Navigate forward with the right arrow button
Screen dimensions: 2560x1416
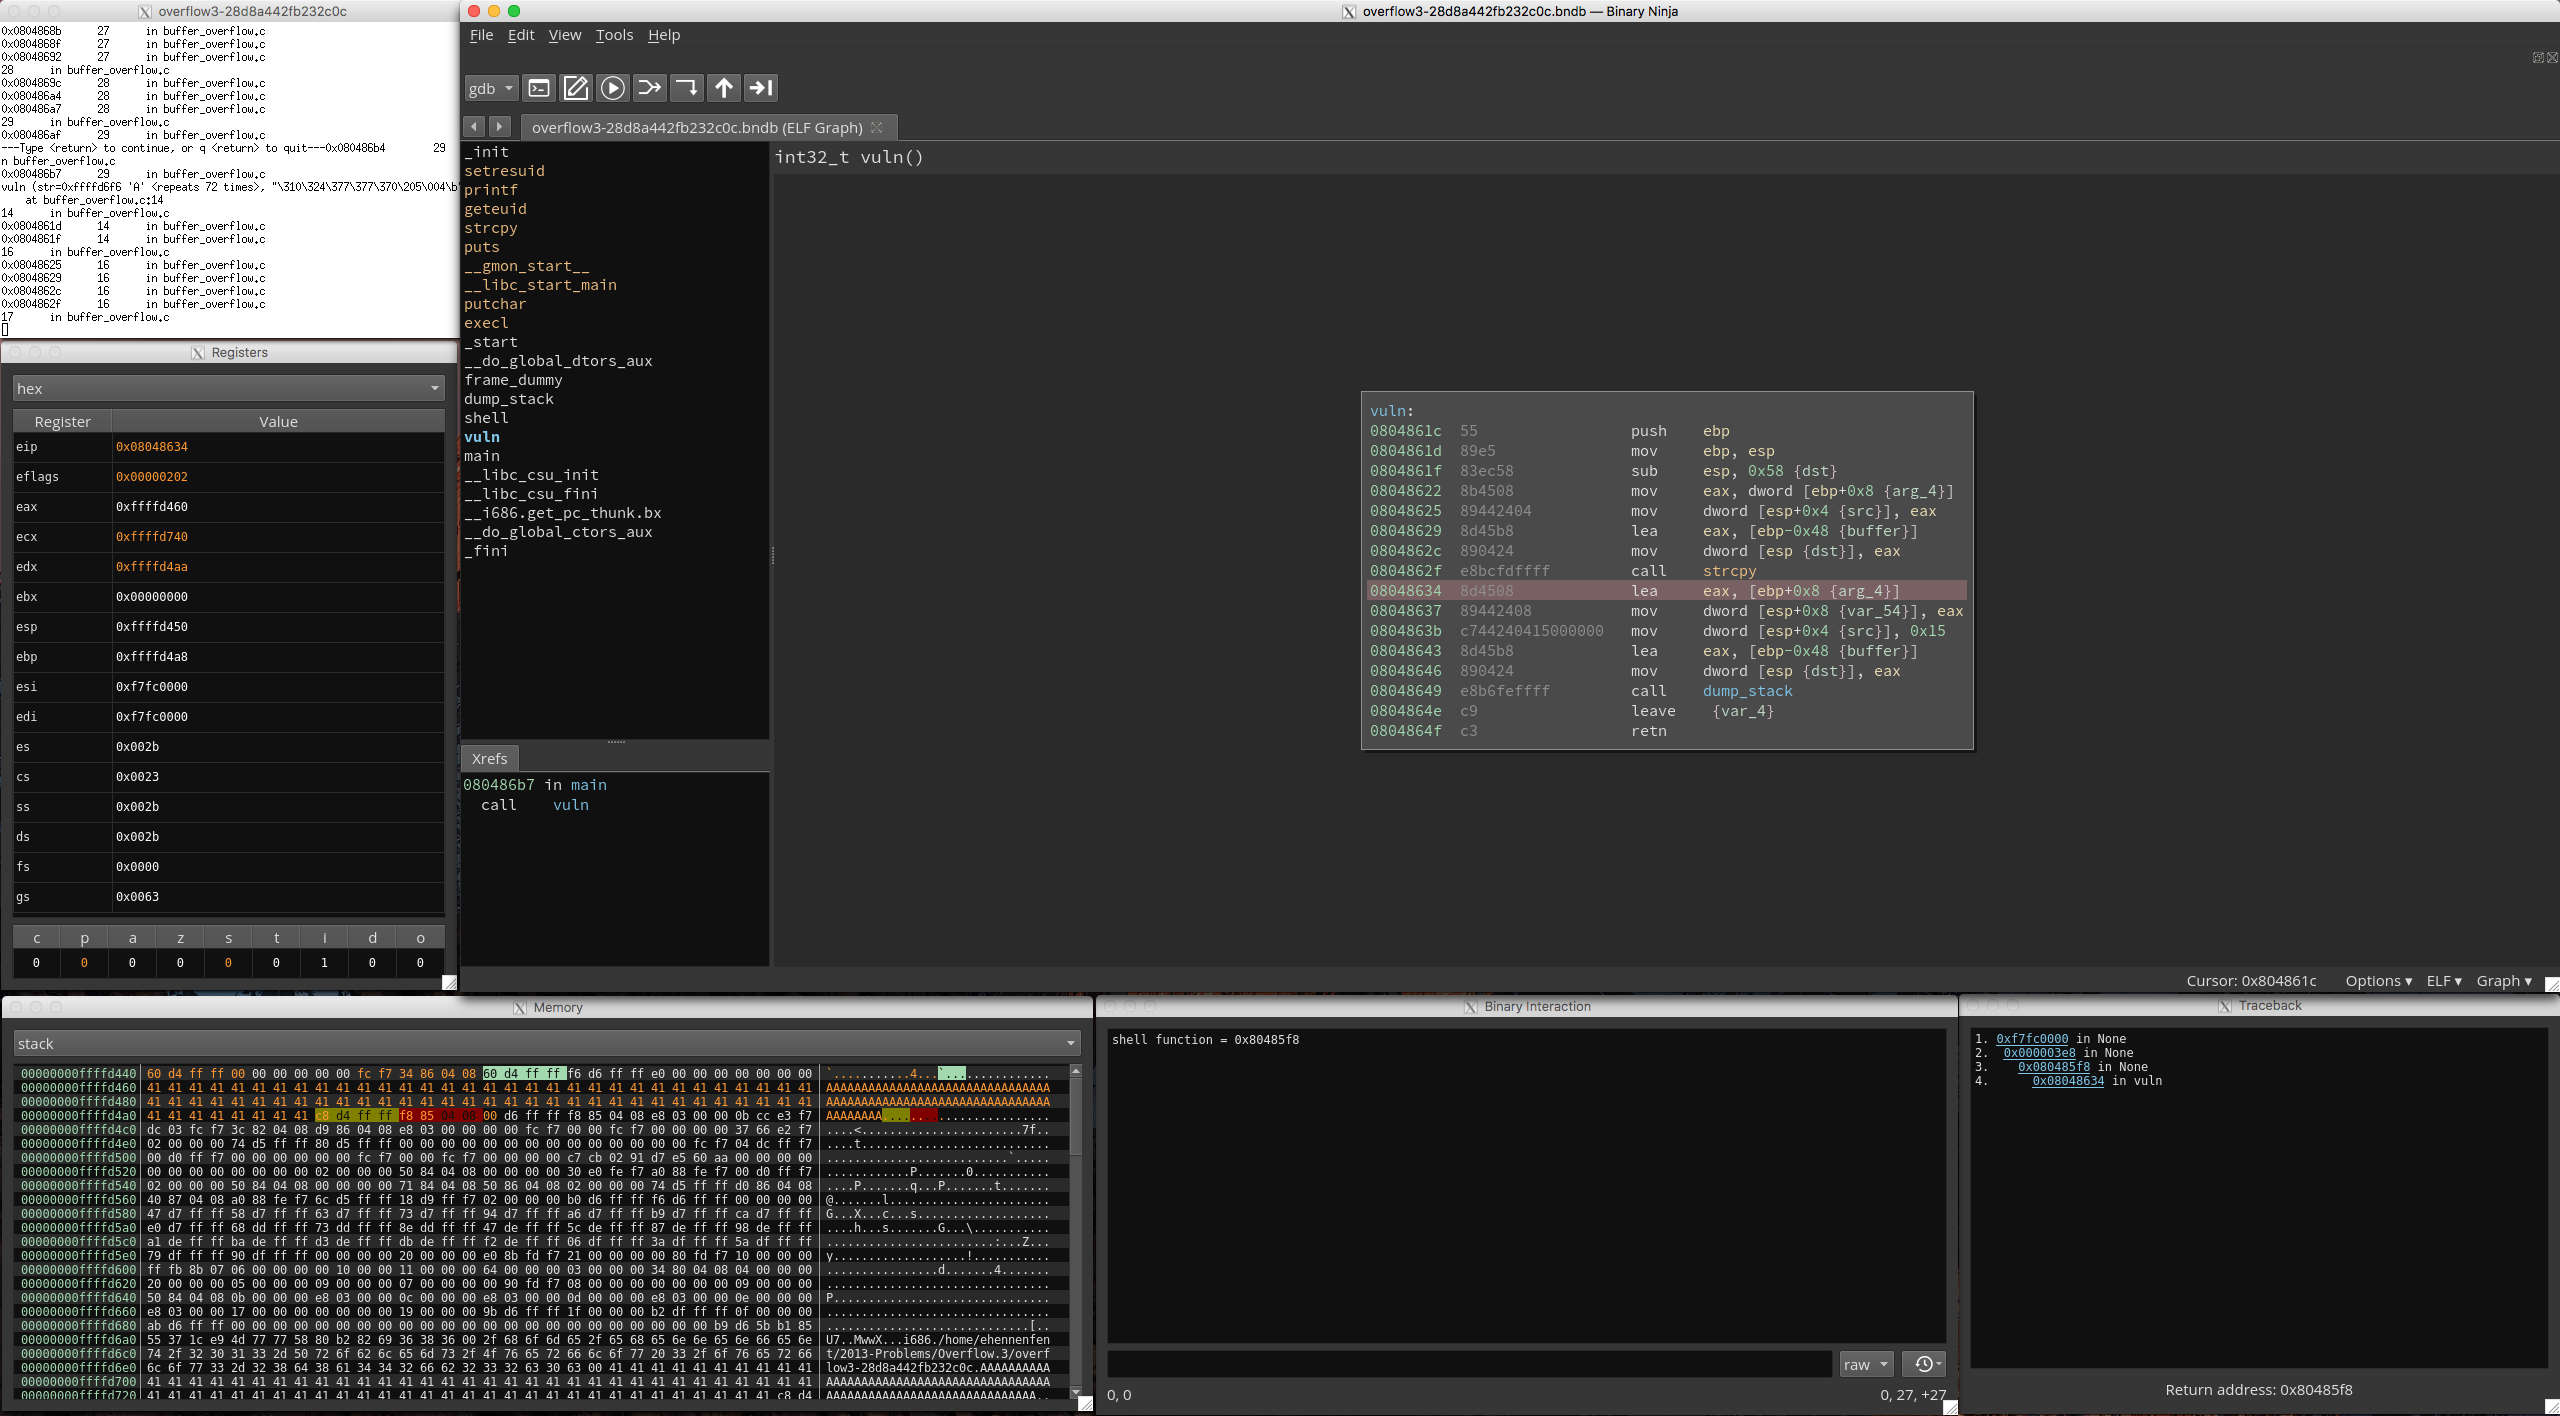(x=500, y=127)
